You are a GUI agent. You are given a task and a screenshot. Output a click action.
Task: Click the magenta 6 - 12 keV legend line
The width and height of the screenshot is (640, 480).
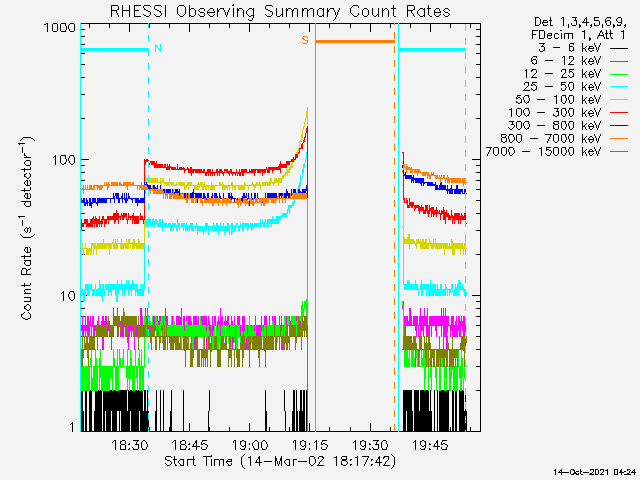tap(618, 61)
